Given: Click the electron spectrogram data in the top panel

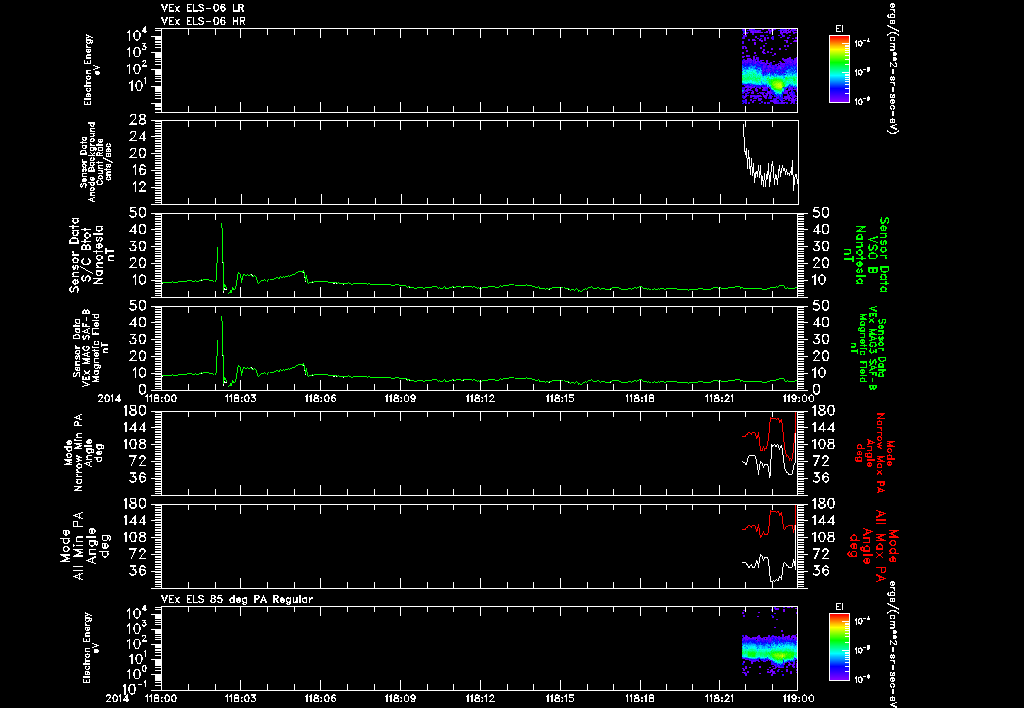Looking at the screenshot, I should (x=769, y=67).
